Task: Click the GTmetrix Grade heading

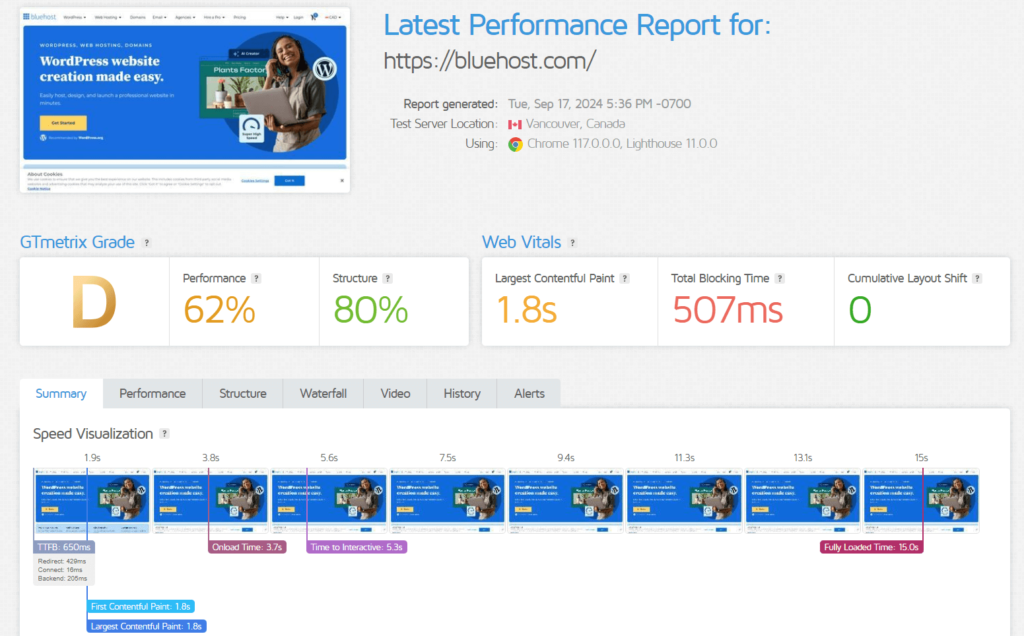Action: (x=77, y=242)
